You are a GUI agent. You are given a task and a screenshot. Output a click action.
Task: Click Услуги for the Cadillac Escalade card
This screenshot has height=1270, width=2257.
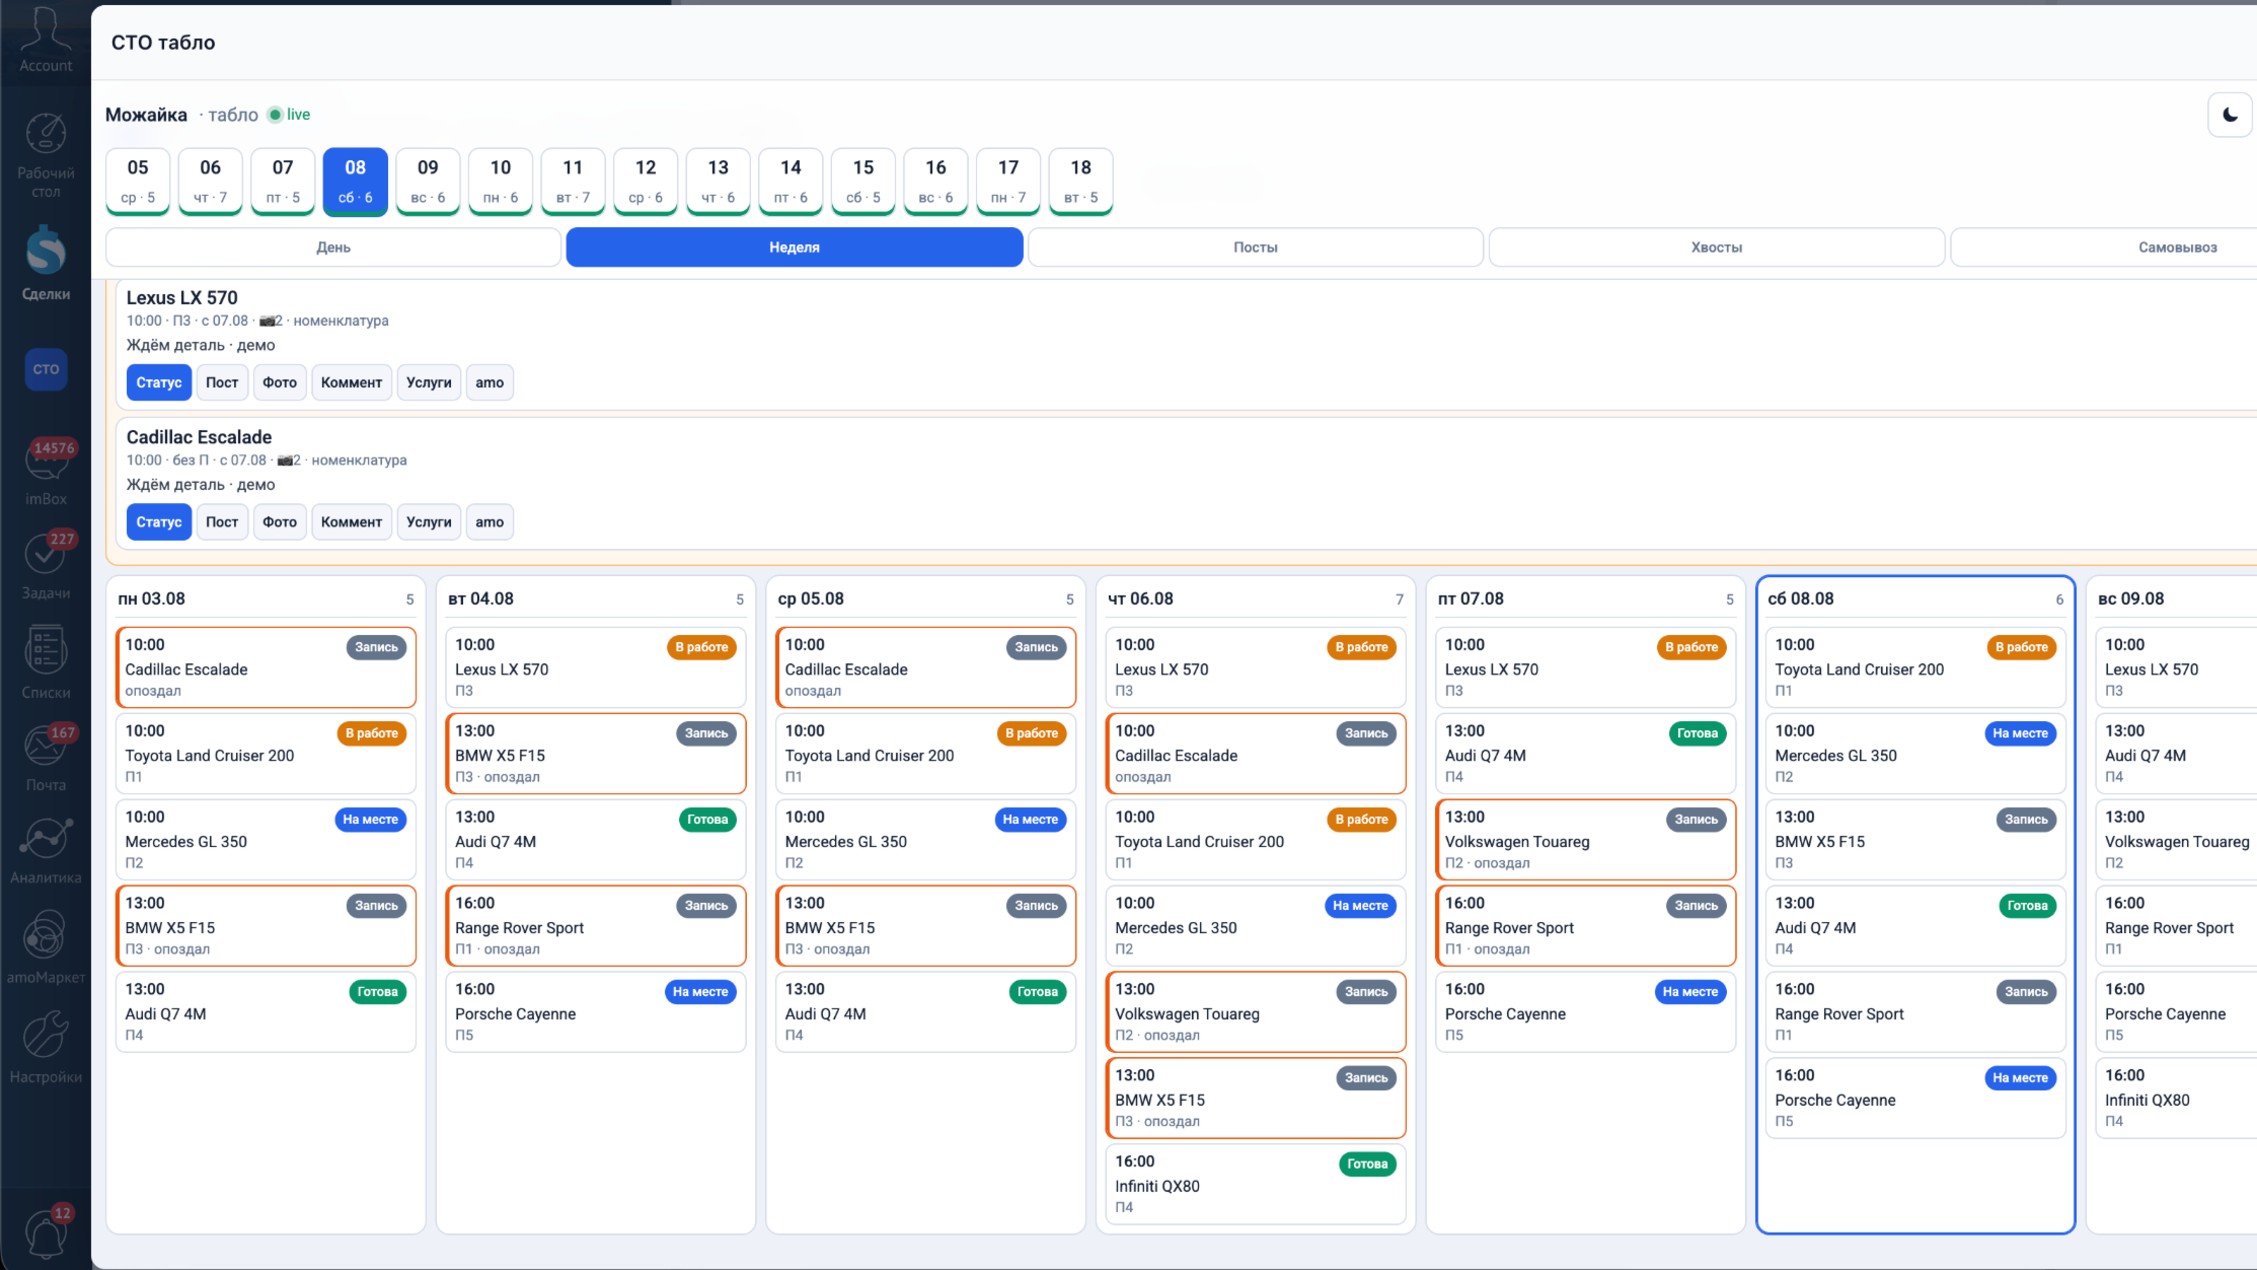click(x=429, y=522)
